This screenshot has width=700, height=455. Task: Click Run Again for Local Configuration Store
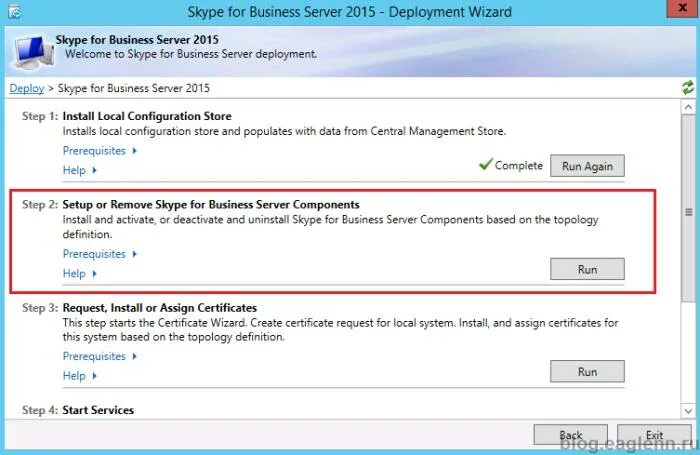point(587,166)
